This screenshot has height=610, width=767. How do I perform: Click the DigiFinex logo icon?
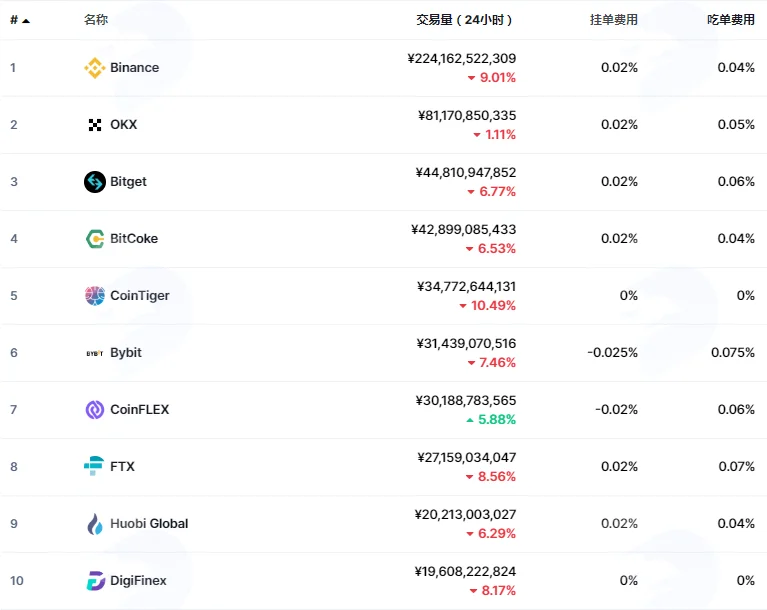[x=95, y=581]
